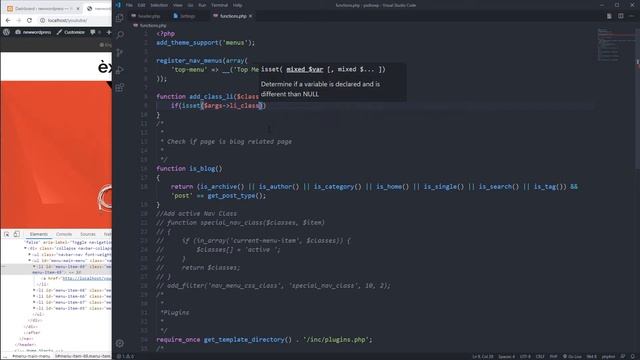Select the DevTools inspect element icon
The width and height of the screenshot is (640, 360).
pos(7,234)
